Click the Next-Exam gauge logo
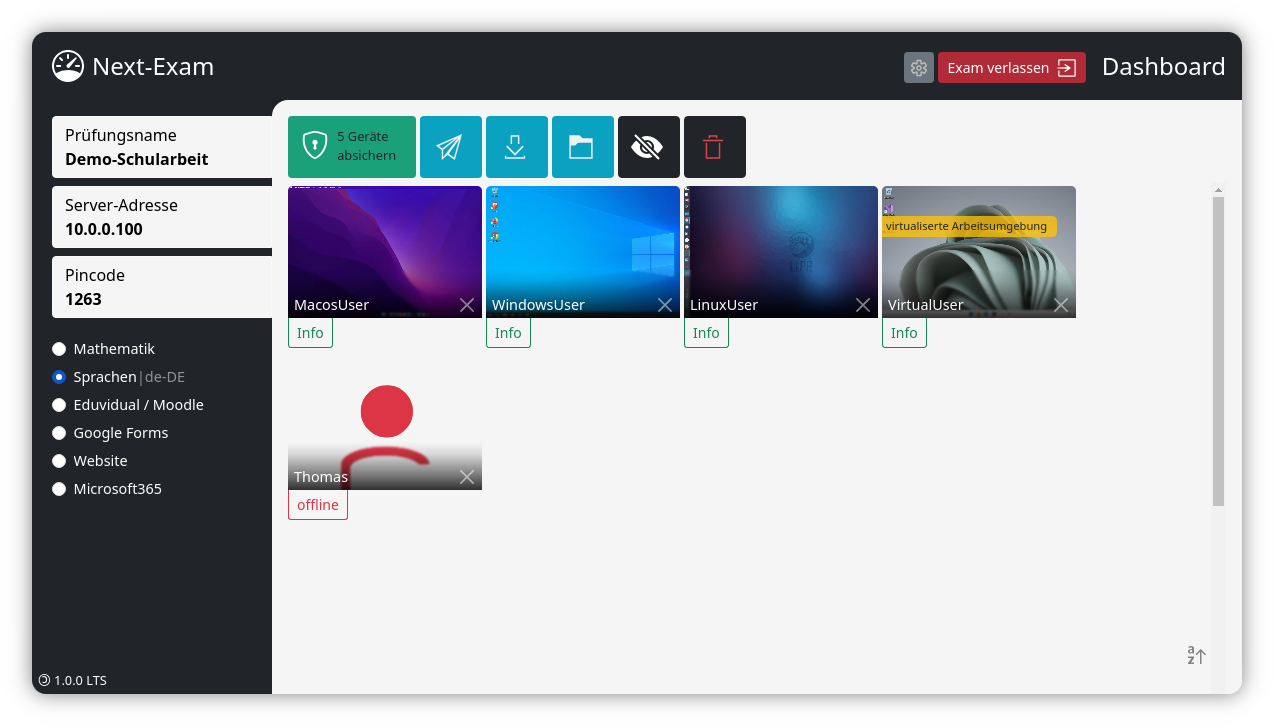The image size is (1274, 728). [68, 67]
